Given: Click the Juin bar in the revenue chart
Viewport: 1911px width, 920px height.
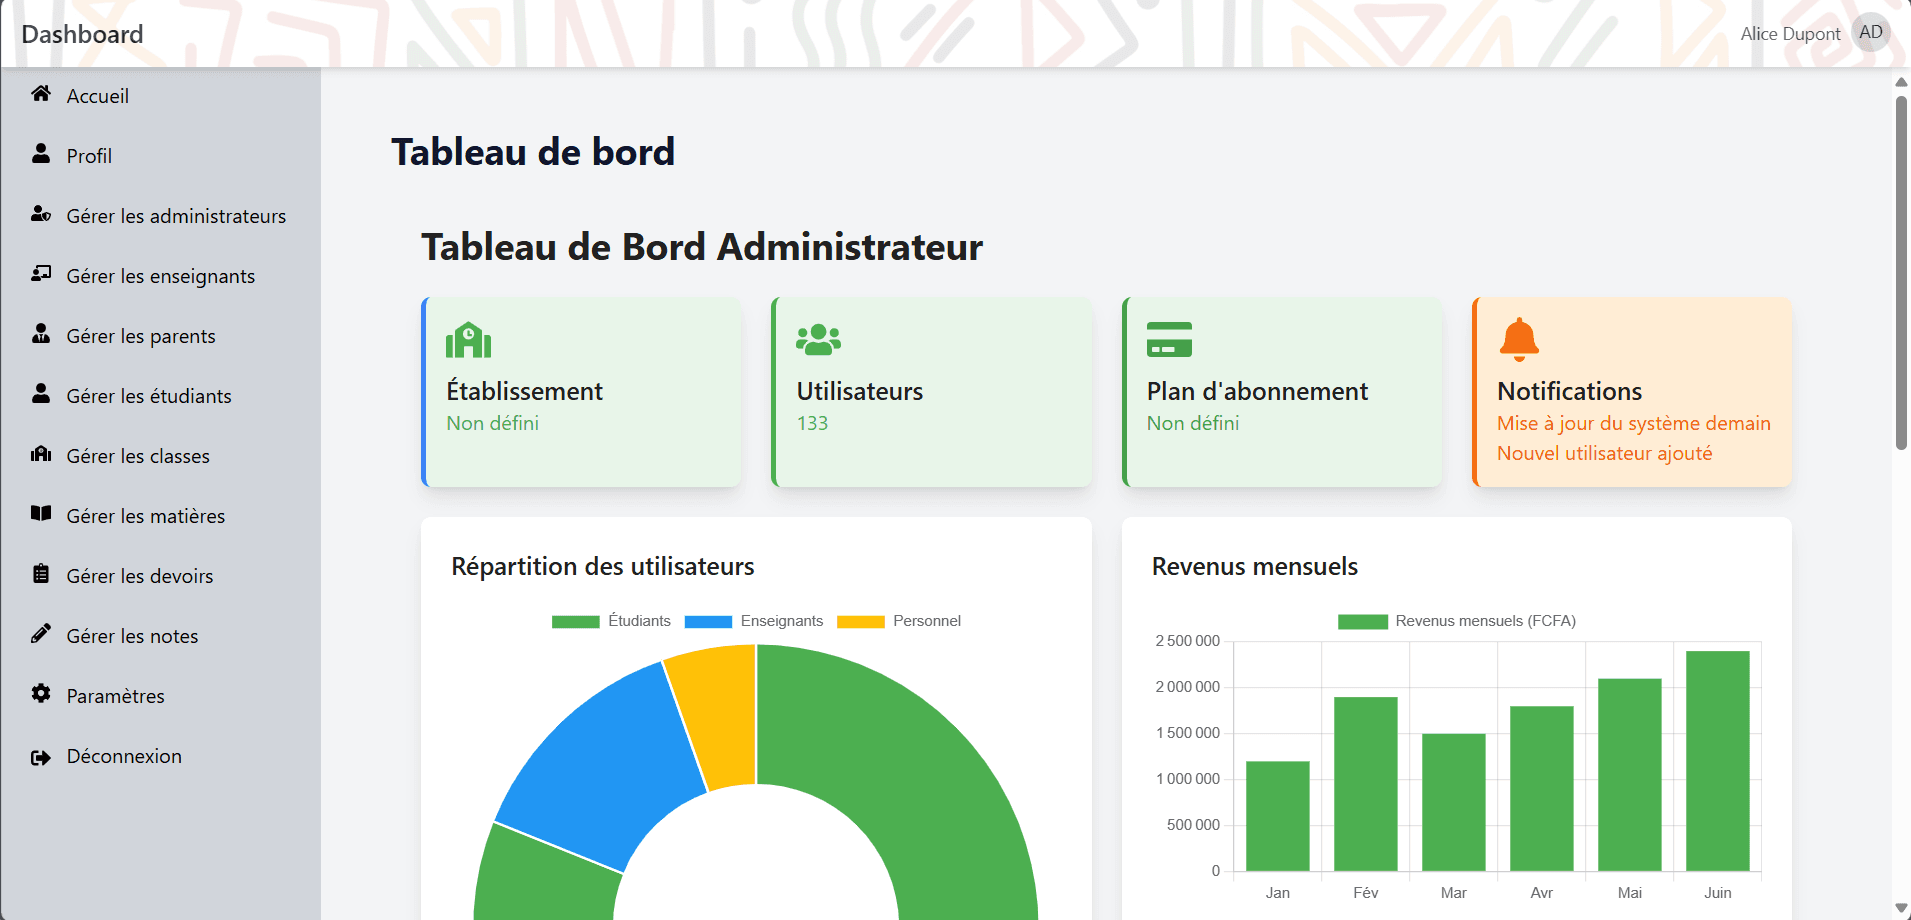Looking at the screenshot, I should tap(1717, 760).
